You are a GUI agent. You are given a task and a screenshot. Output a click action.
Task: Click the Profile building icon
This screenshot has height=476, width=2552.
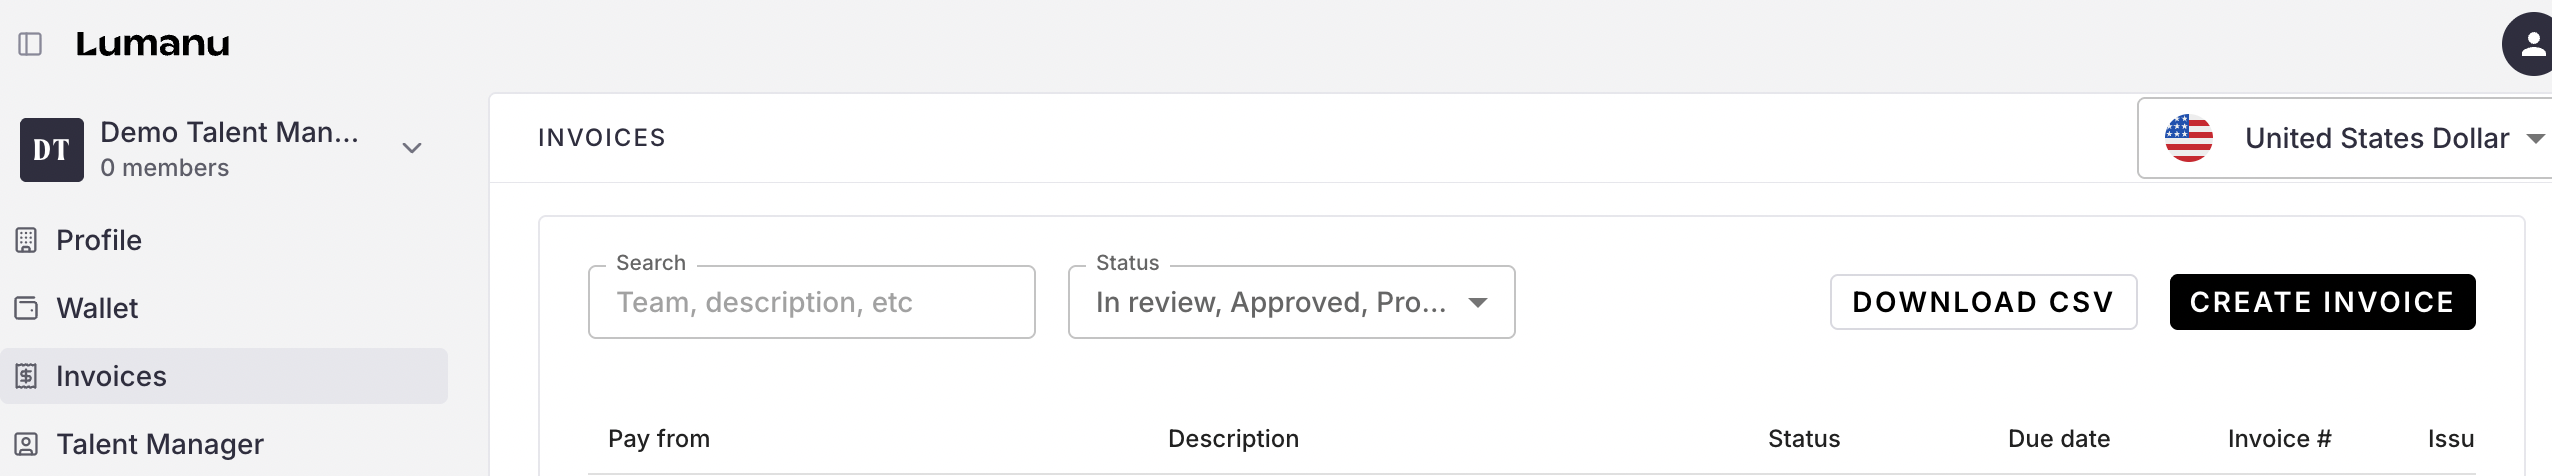point(26,240)
